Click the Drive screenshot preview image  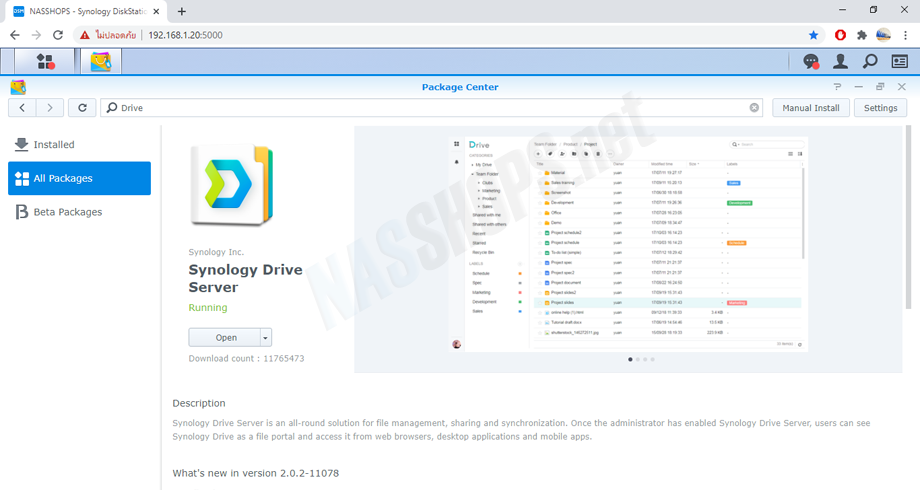coord(628,244)
